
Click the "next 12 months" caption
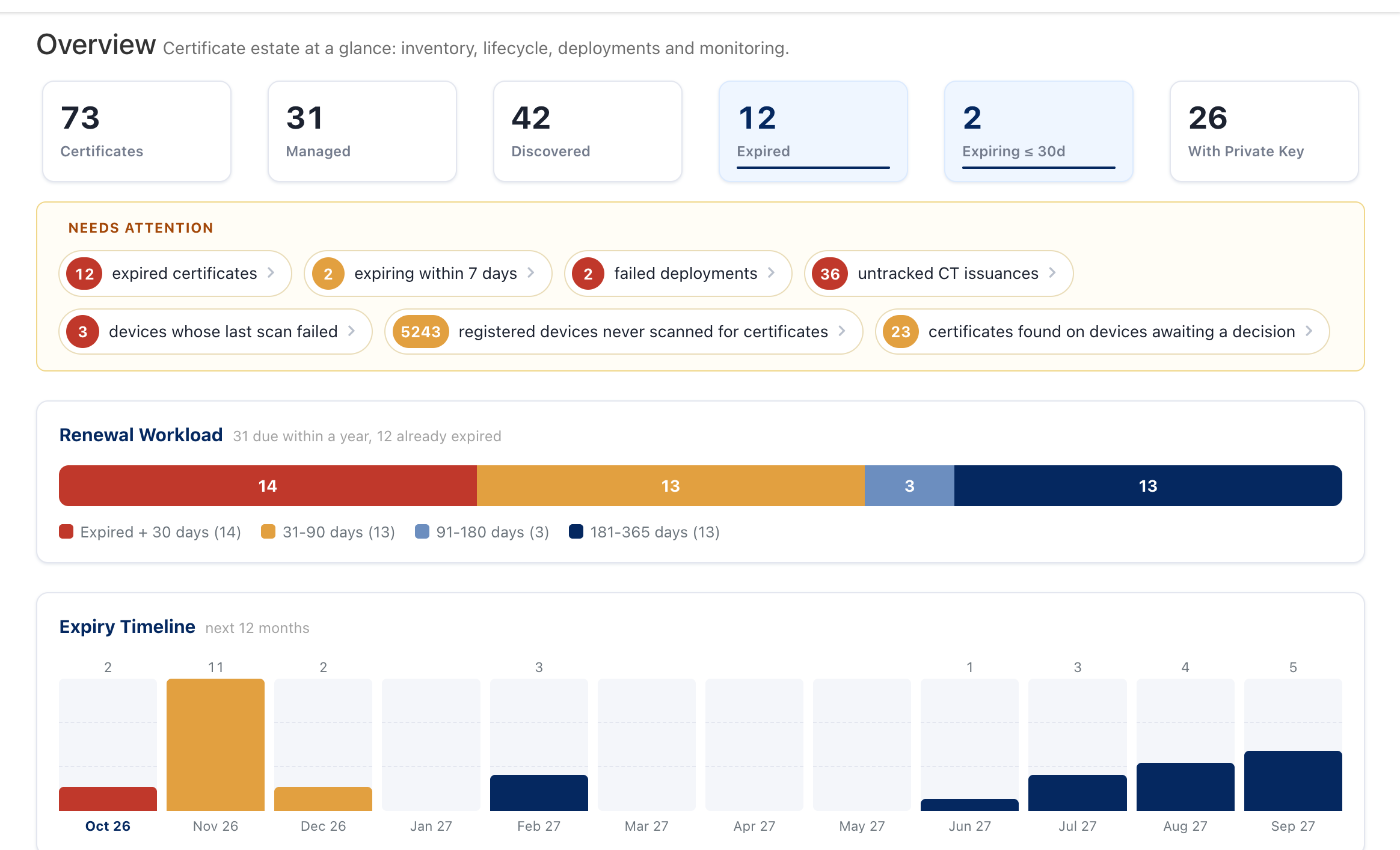pyautogui.click(x=257, y=628)
